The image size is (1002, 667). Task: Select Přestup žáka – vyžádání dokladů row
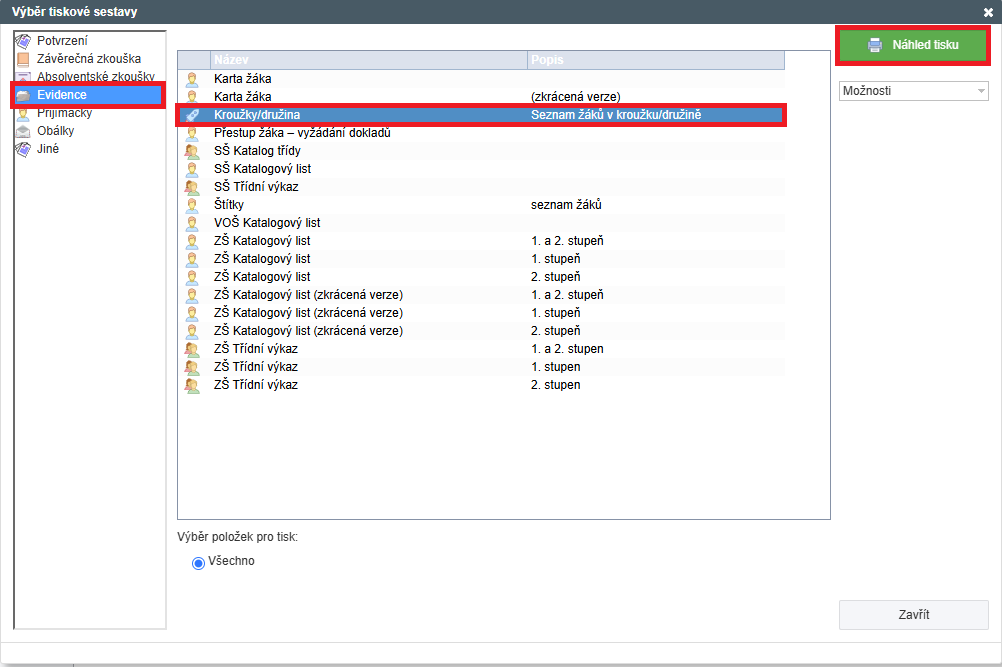301,133
